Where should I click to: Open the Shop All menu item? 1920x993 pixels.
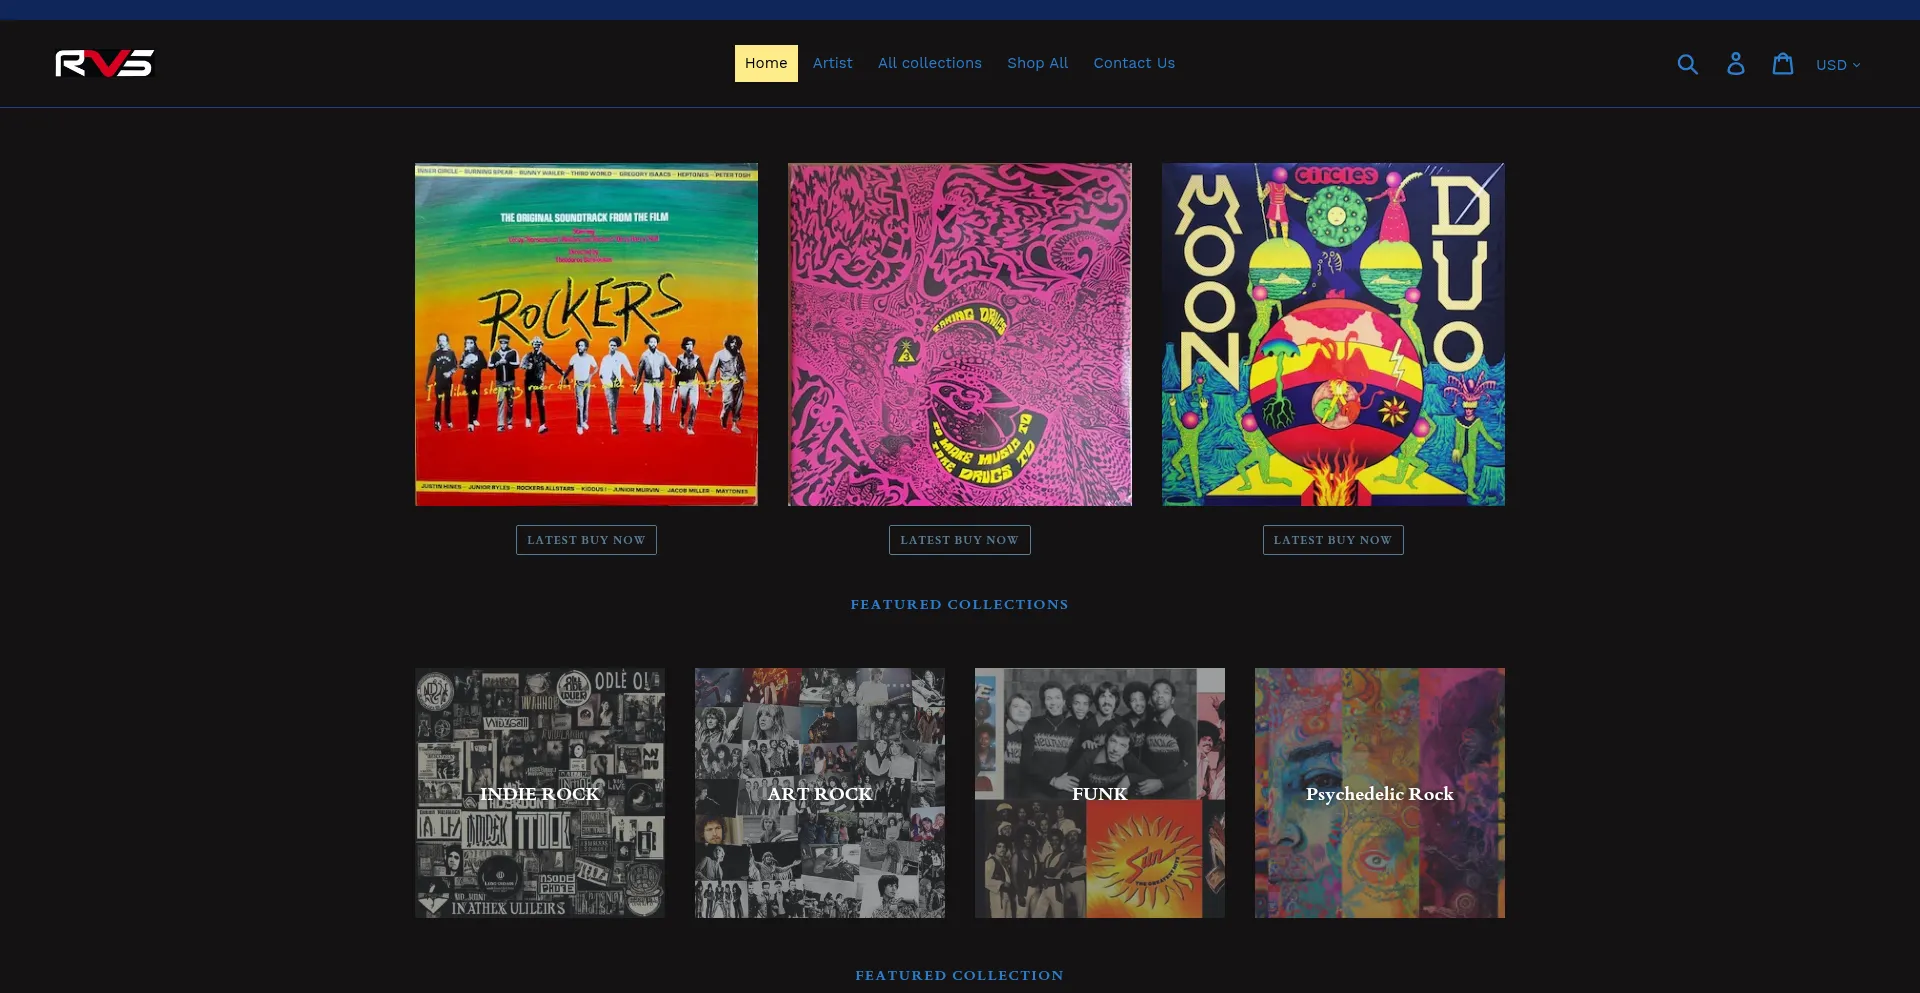click(1037, 63)
